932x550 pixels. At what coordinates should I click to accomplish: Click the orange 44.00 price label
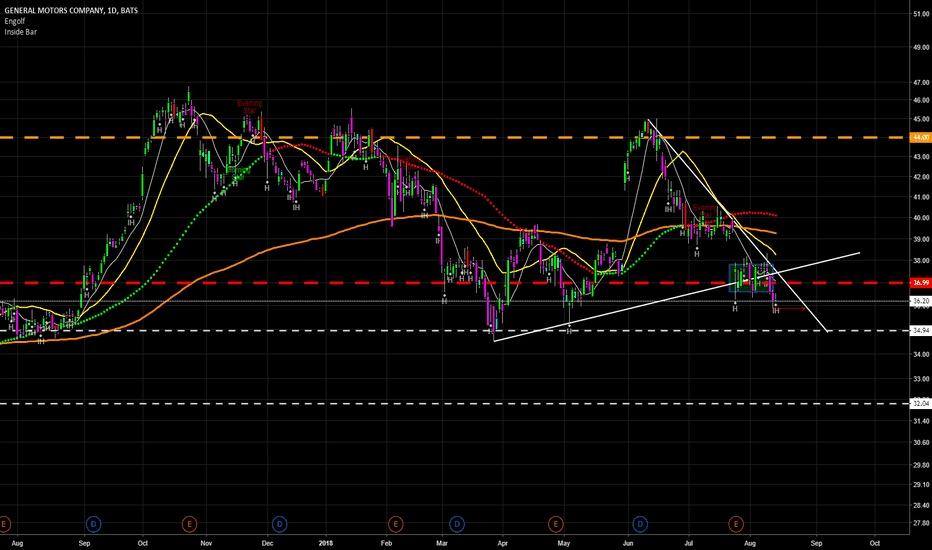(921, 137)
